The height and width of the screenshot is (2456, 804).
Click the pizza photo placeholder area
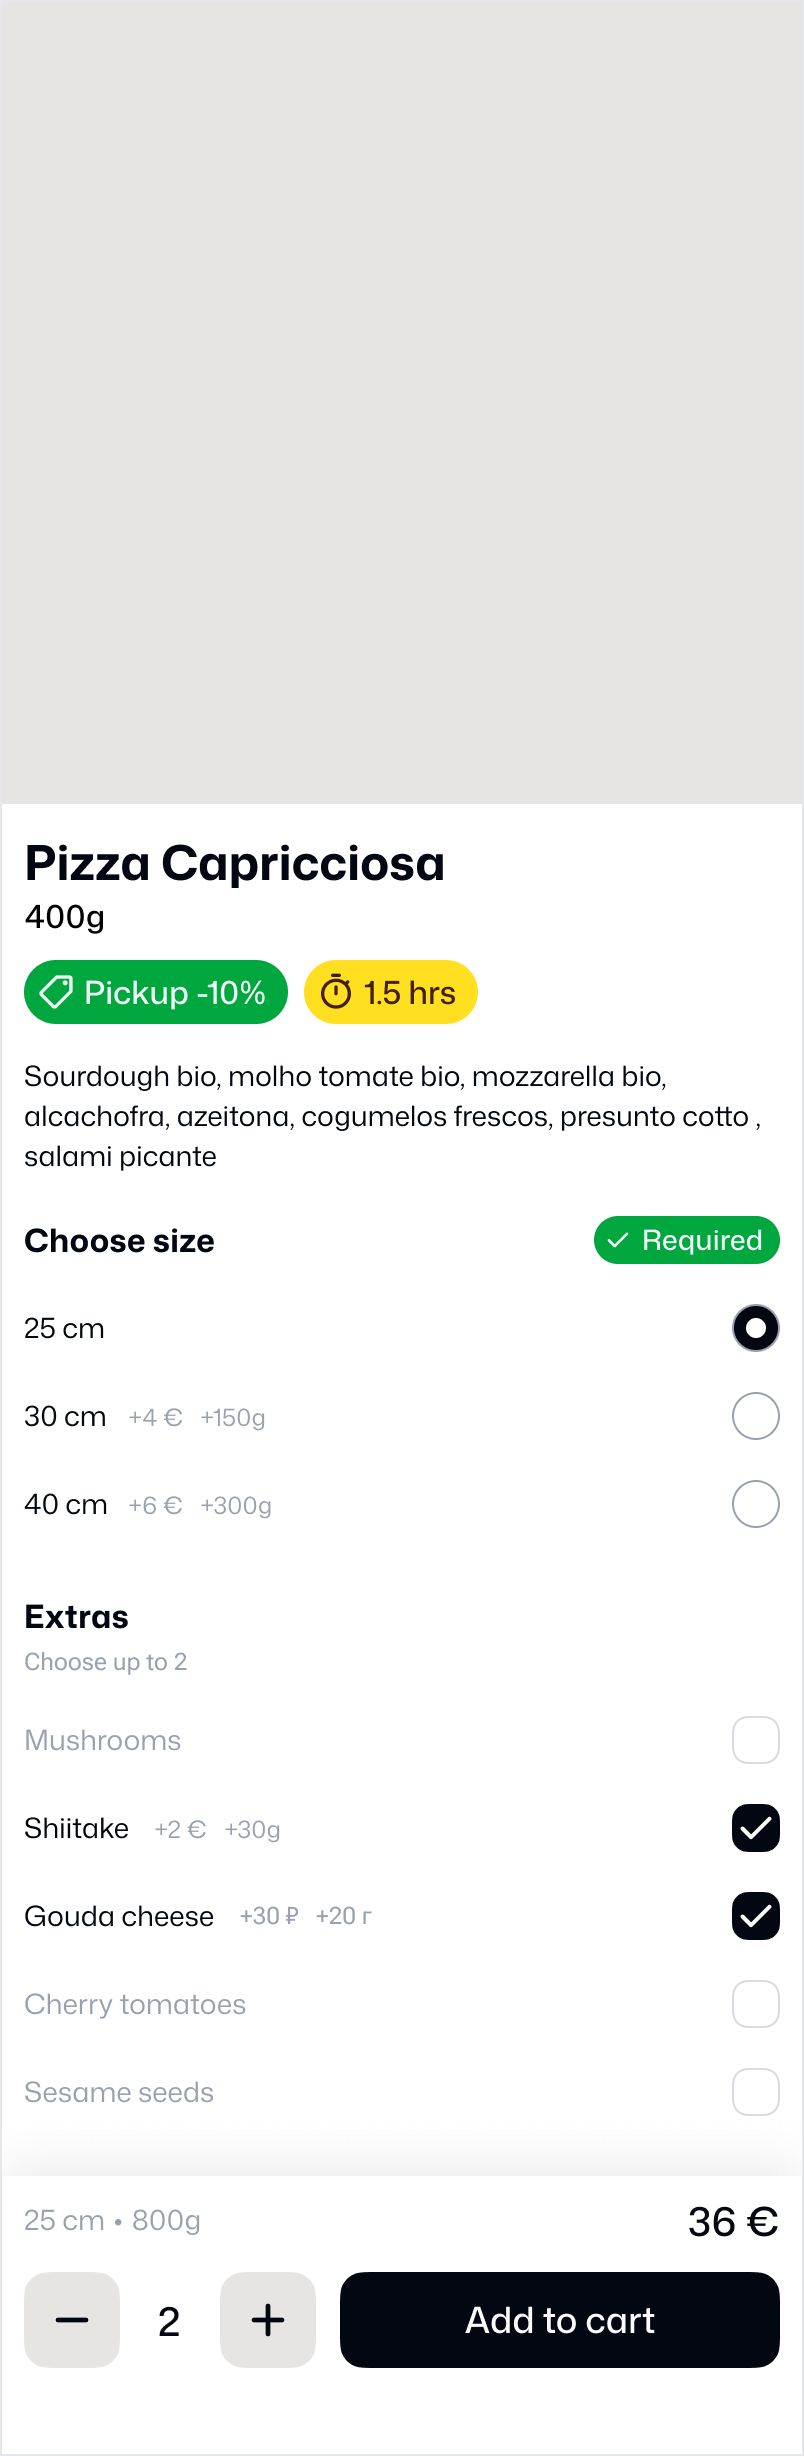tap(402, 402)
